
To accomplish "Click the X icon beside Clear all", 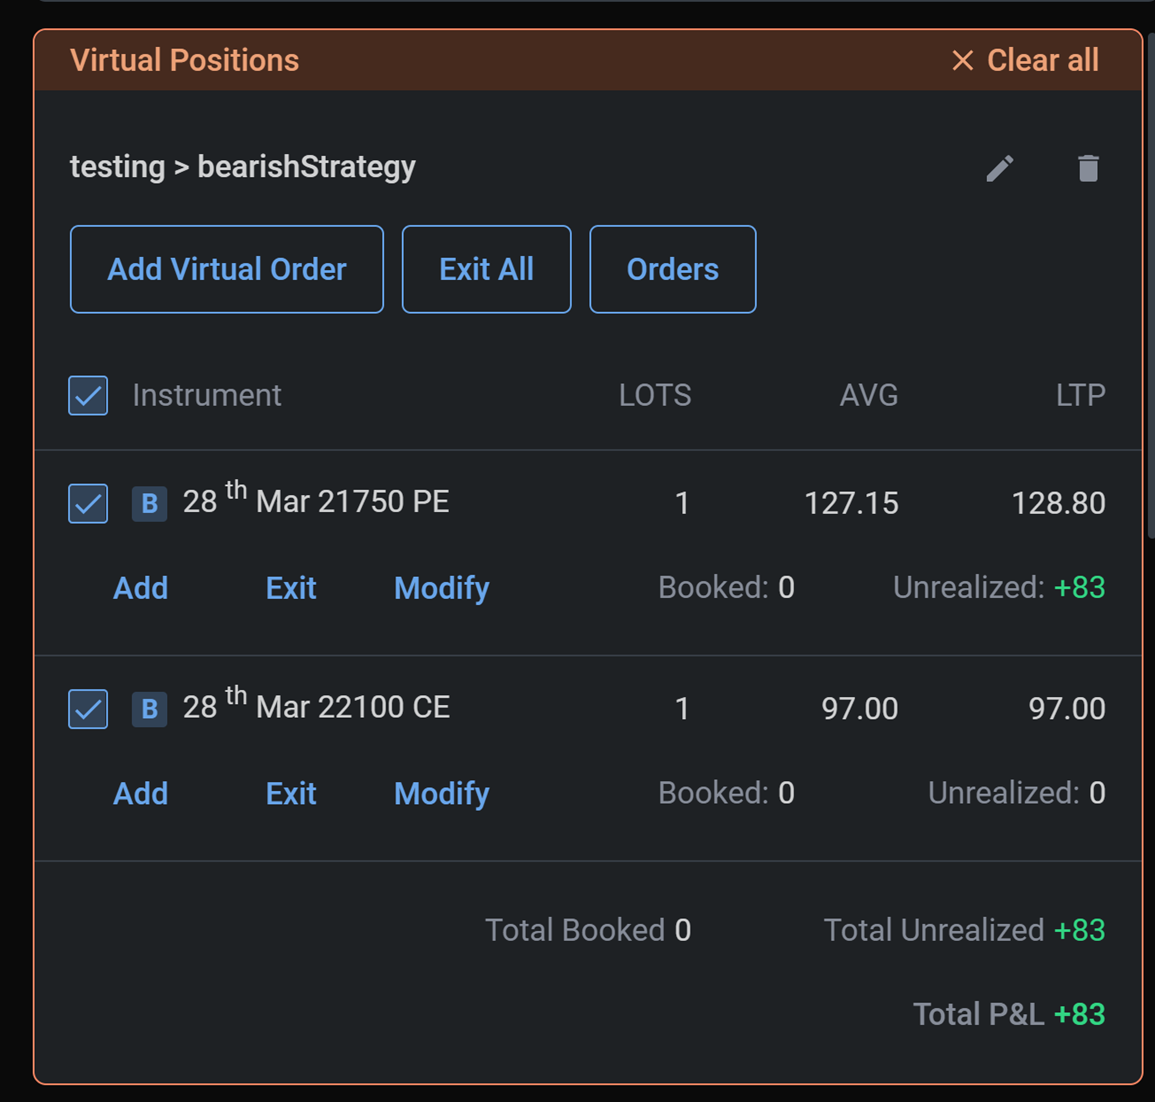I will (x=962, y=61).
